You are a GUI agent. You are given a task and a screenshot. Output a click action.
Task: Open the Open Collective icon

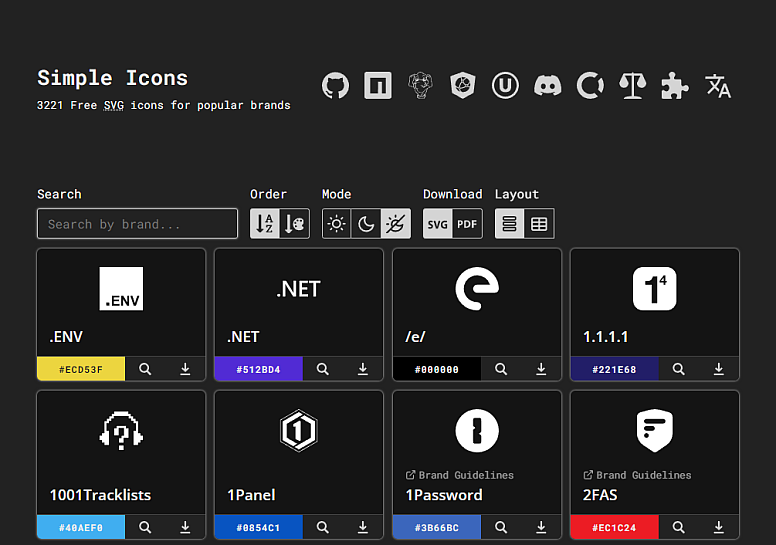click(590, 86)
